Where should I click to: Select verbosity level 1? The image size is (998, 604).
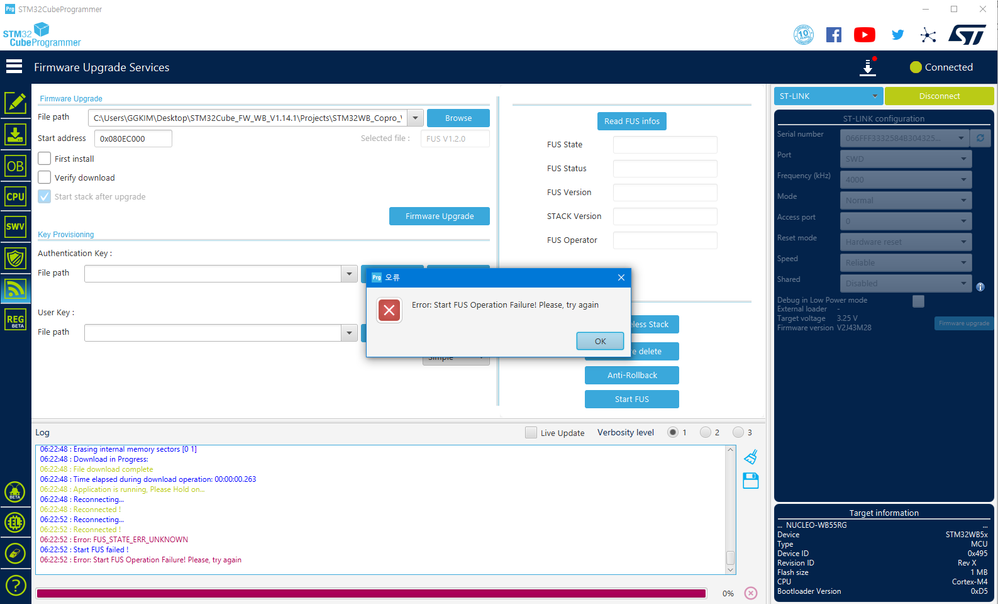click(x=673, y=433)
